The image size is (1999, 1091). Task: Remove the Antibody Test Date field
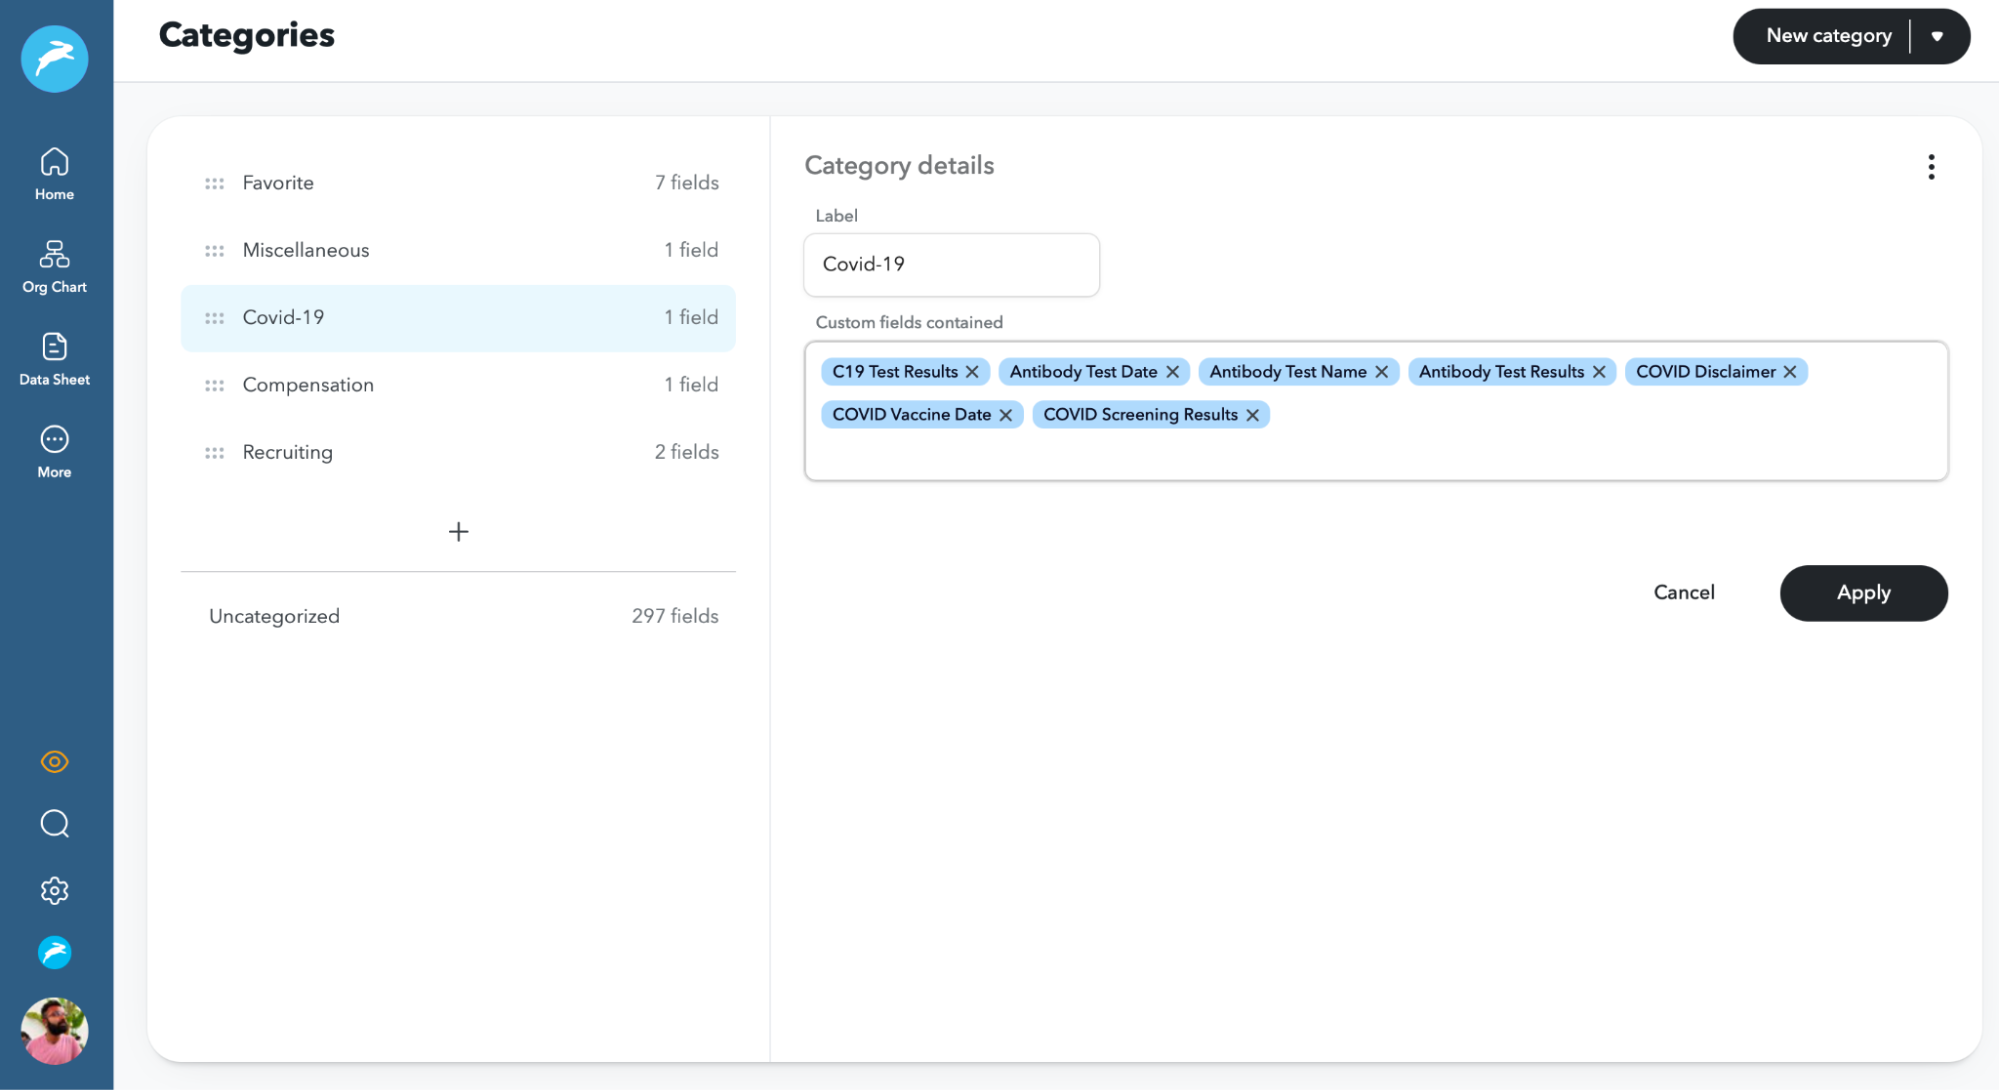tap(1172, 371)
